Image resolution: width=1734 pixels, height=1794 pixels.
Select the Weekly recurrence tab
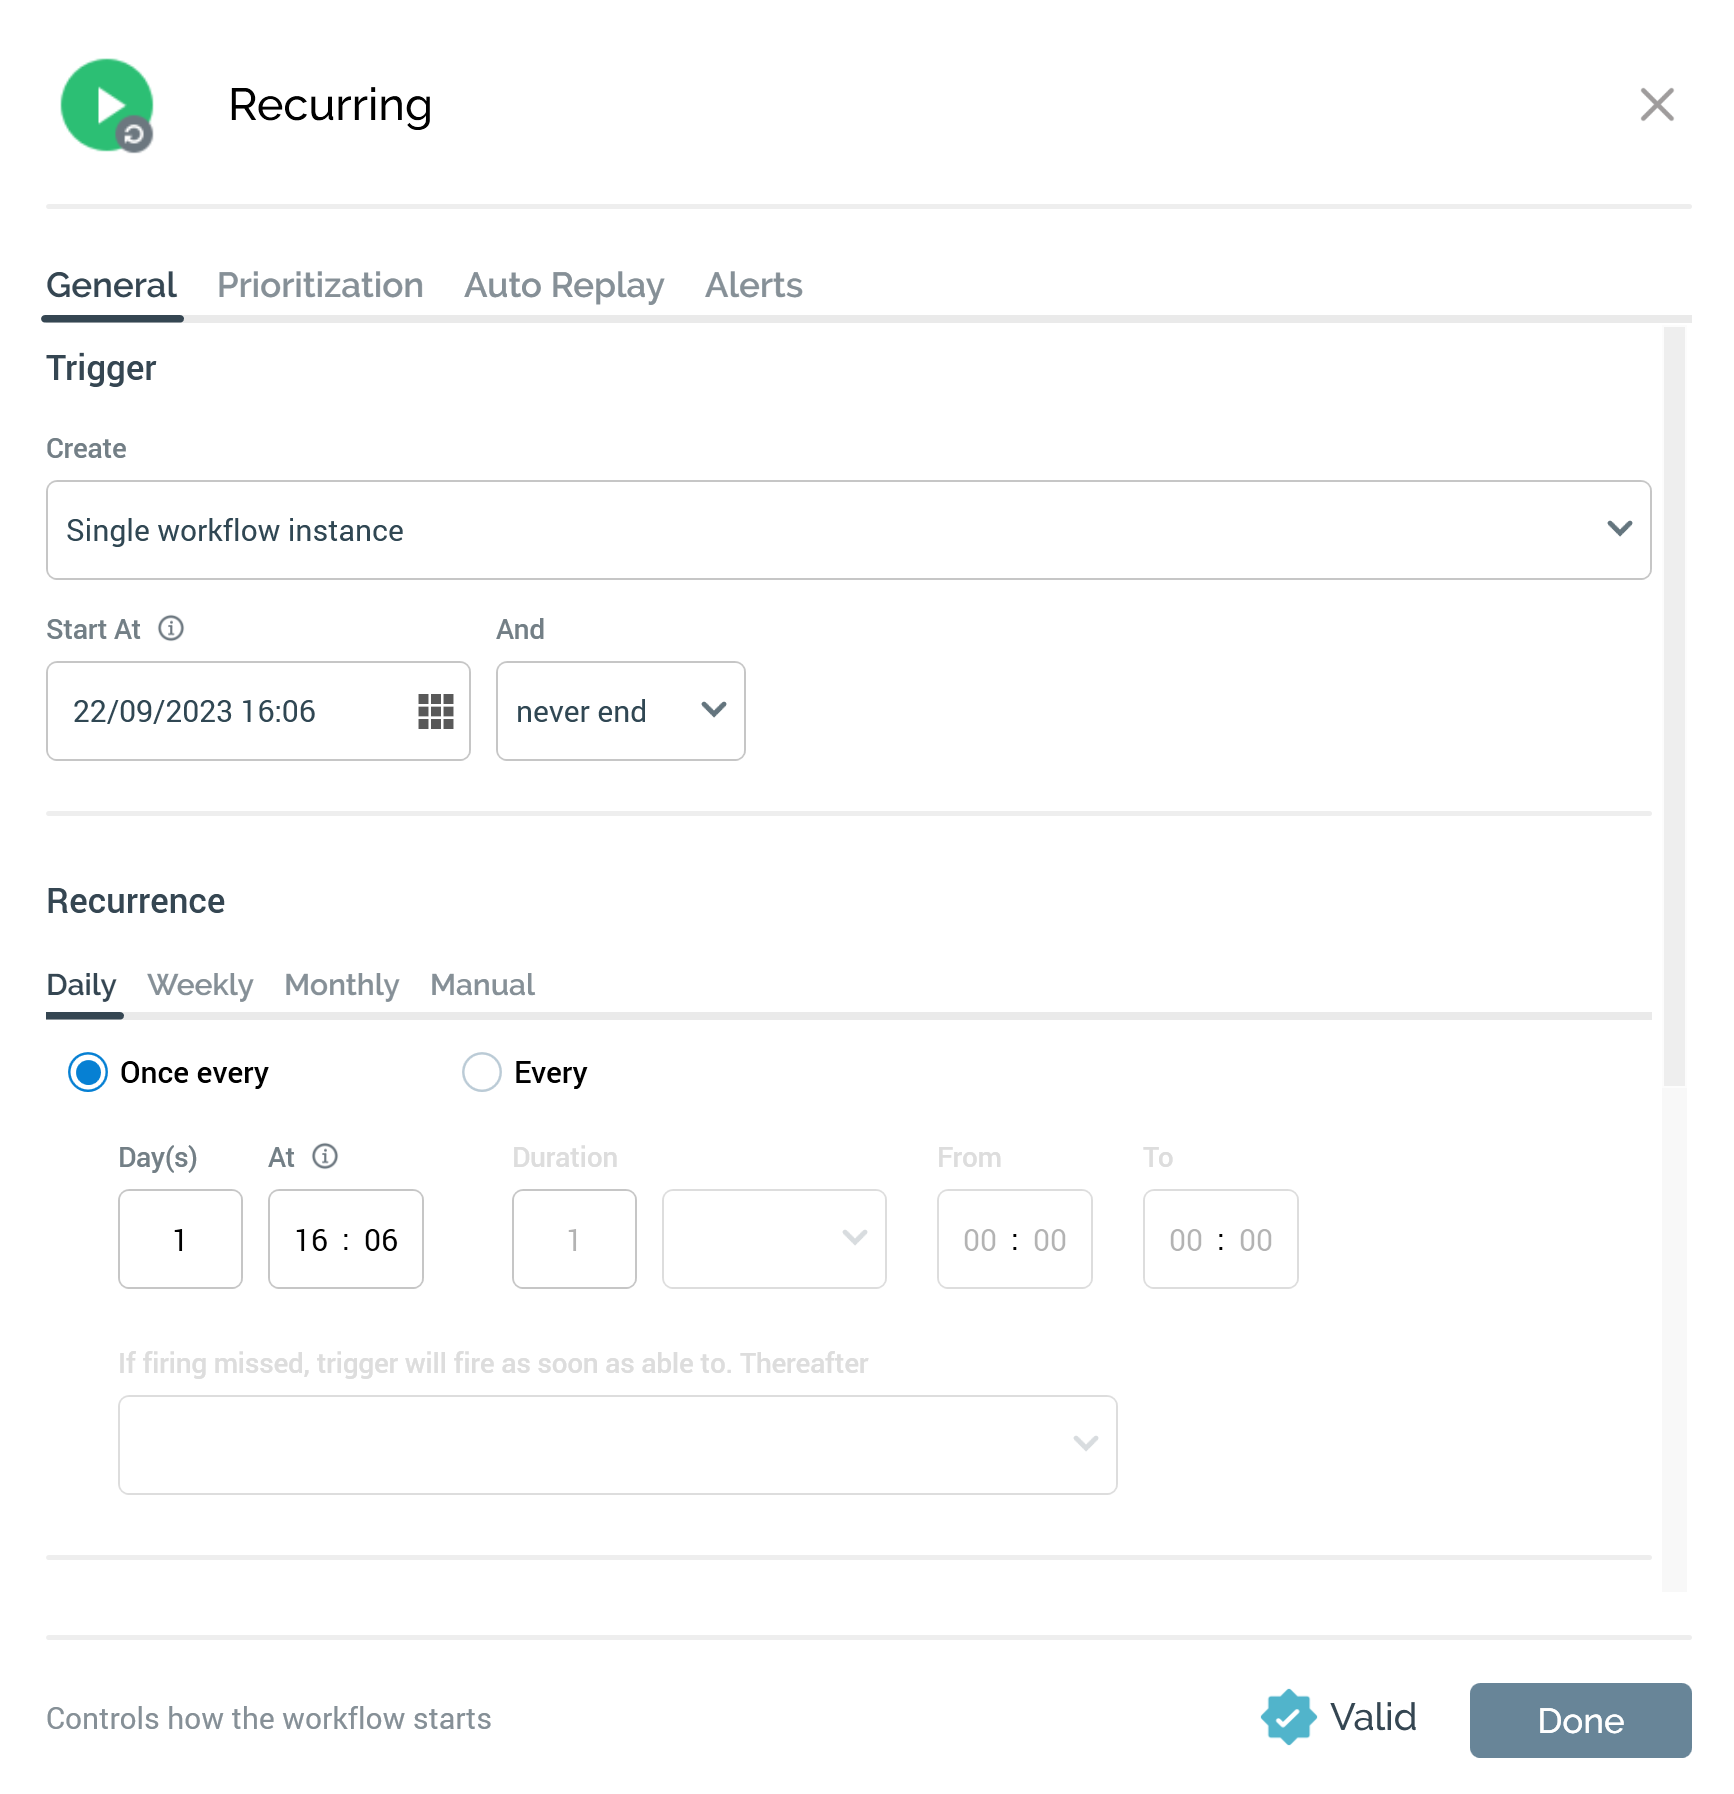click(x=200, y=985)
